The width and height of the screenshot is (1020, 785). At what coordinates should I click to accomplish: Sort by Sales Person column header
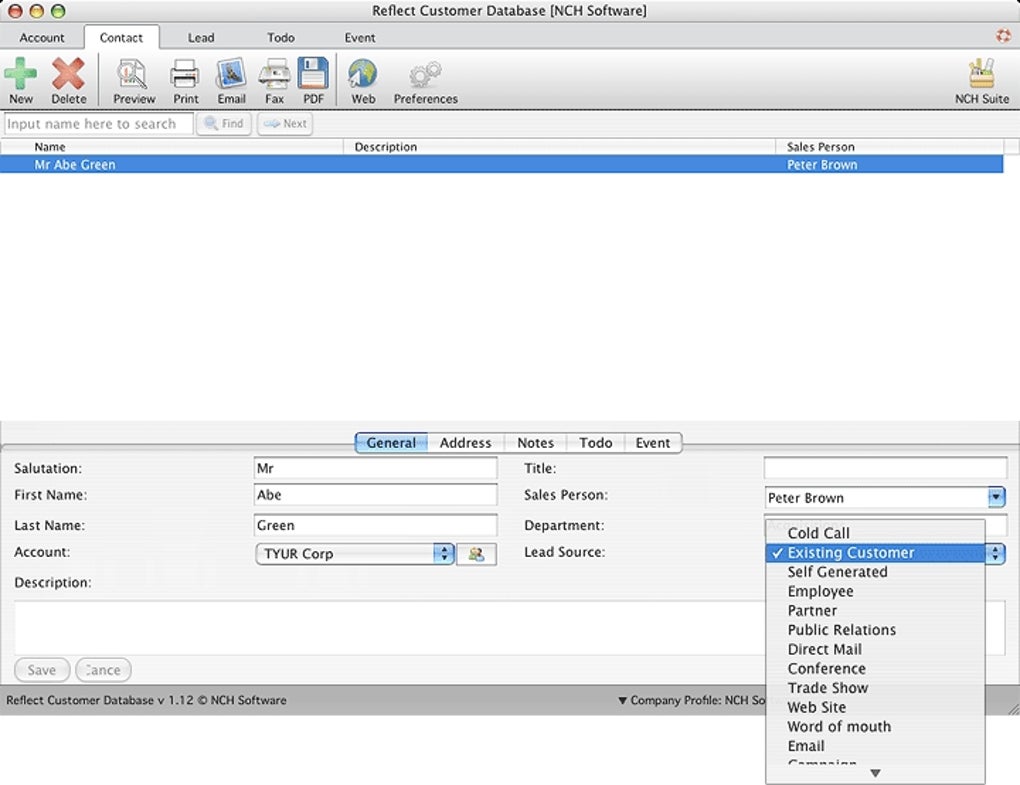889,147
